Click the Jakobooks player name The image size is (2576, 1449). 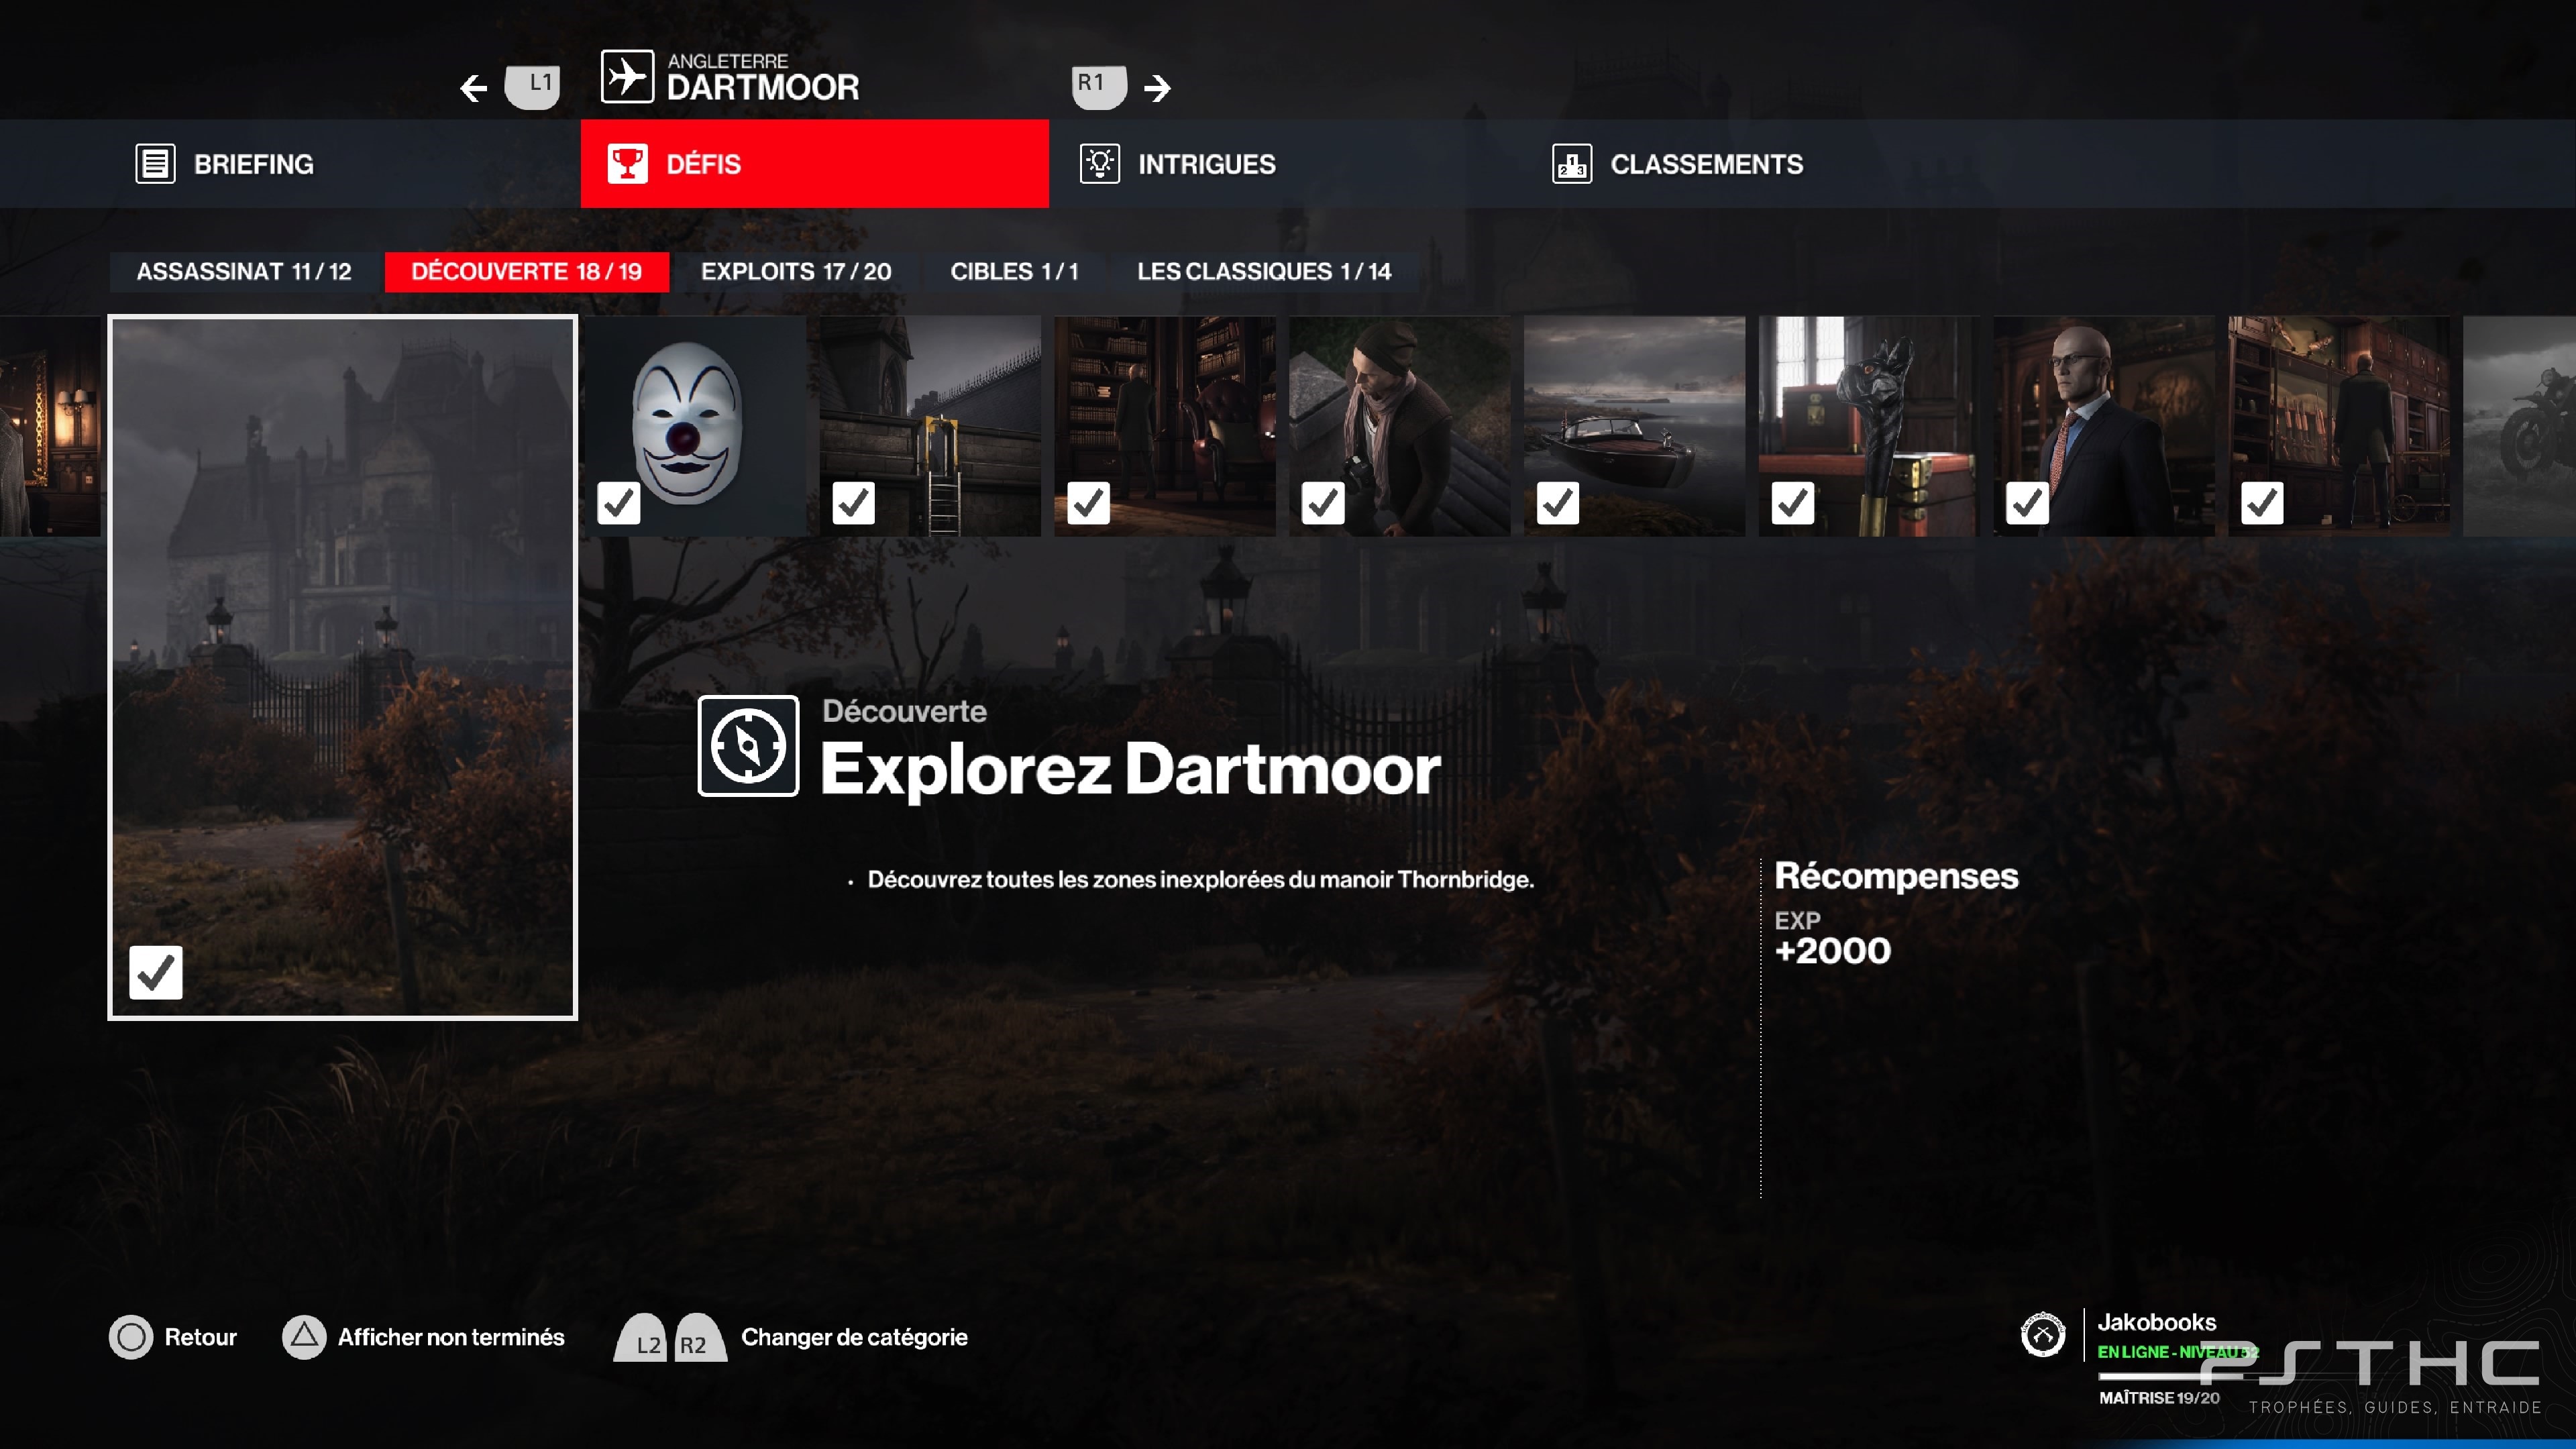click(2157, 1322)
